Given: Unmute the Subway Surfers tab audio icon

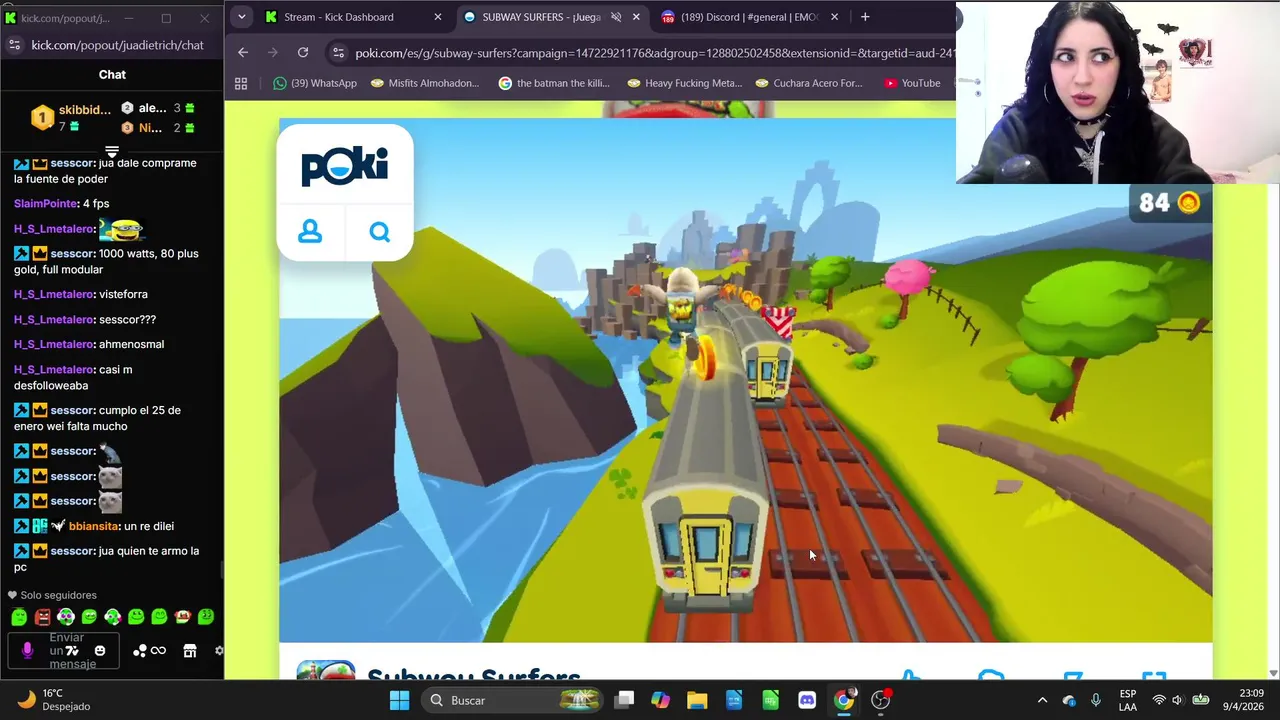Looking at the screenshot, I should pyautogui.click(x=616, y=17).
